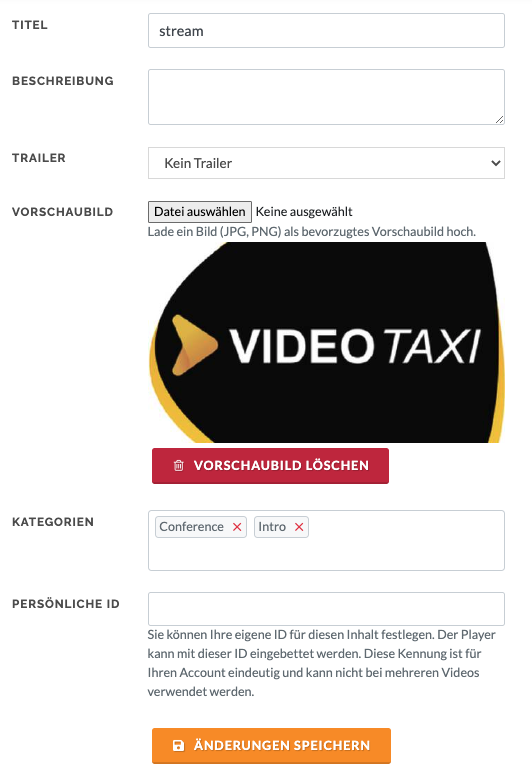Focus the Titel field containing stream
532x777 pixels.
click(x=326, y=31)
